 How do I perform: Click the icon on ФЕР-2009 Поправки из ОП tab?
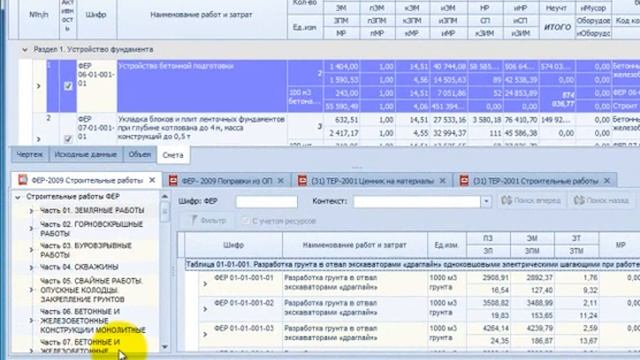point(173,180)
